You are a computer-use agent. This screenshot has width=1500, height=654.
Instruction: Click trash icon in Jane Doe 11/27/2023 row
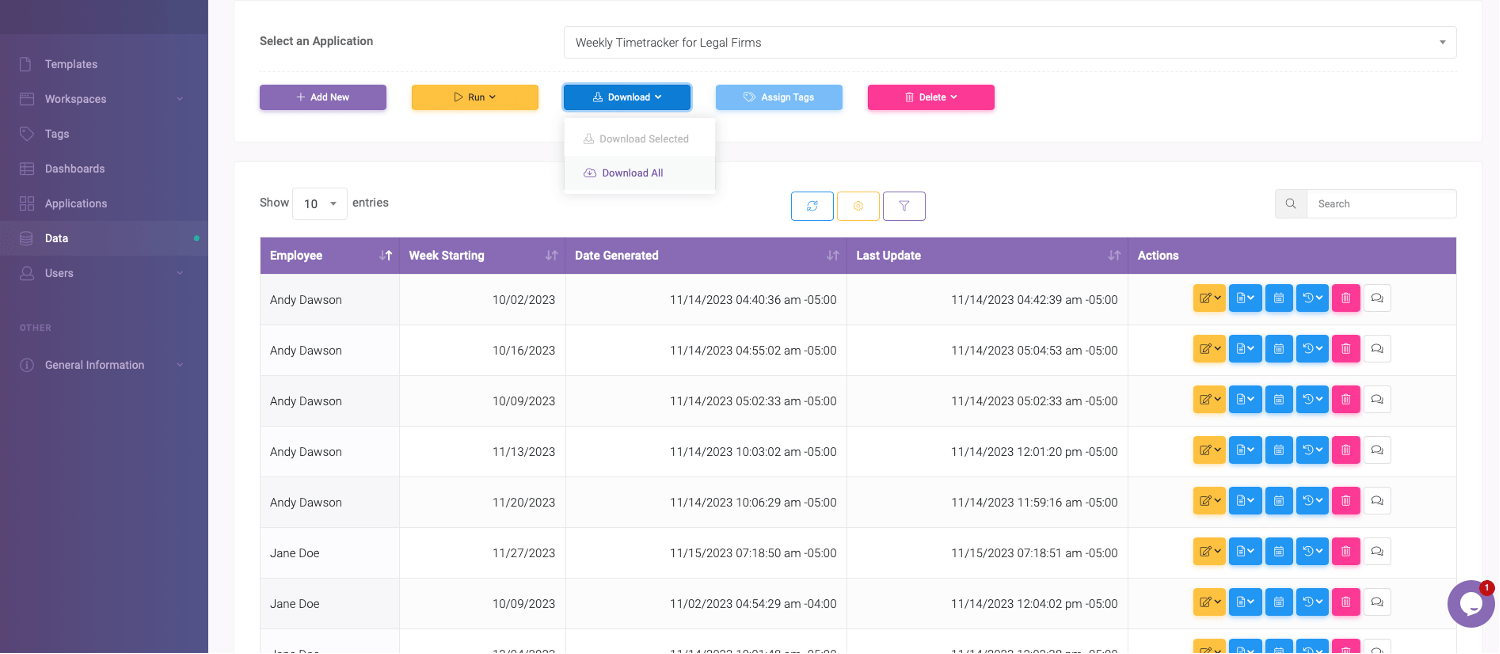(x=1346, y=552)
